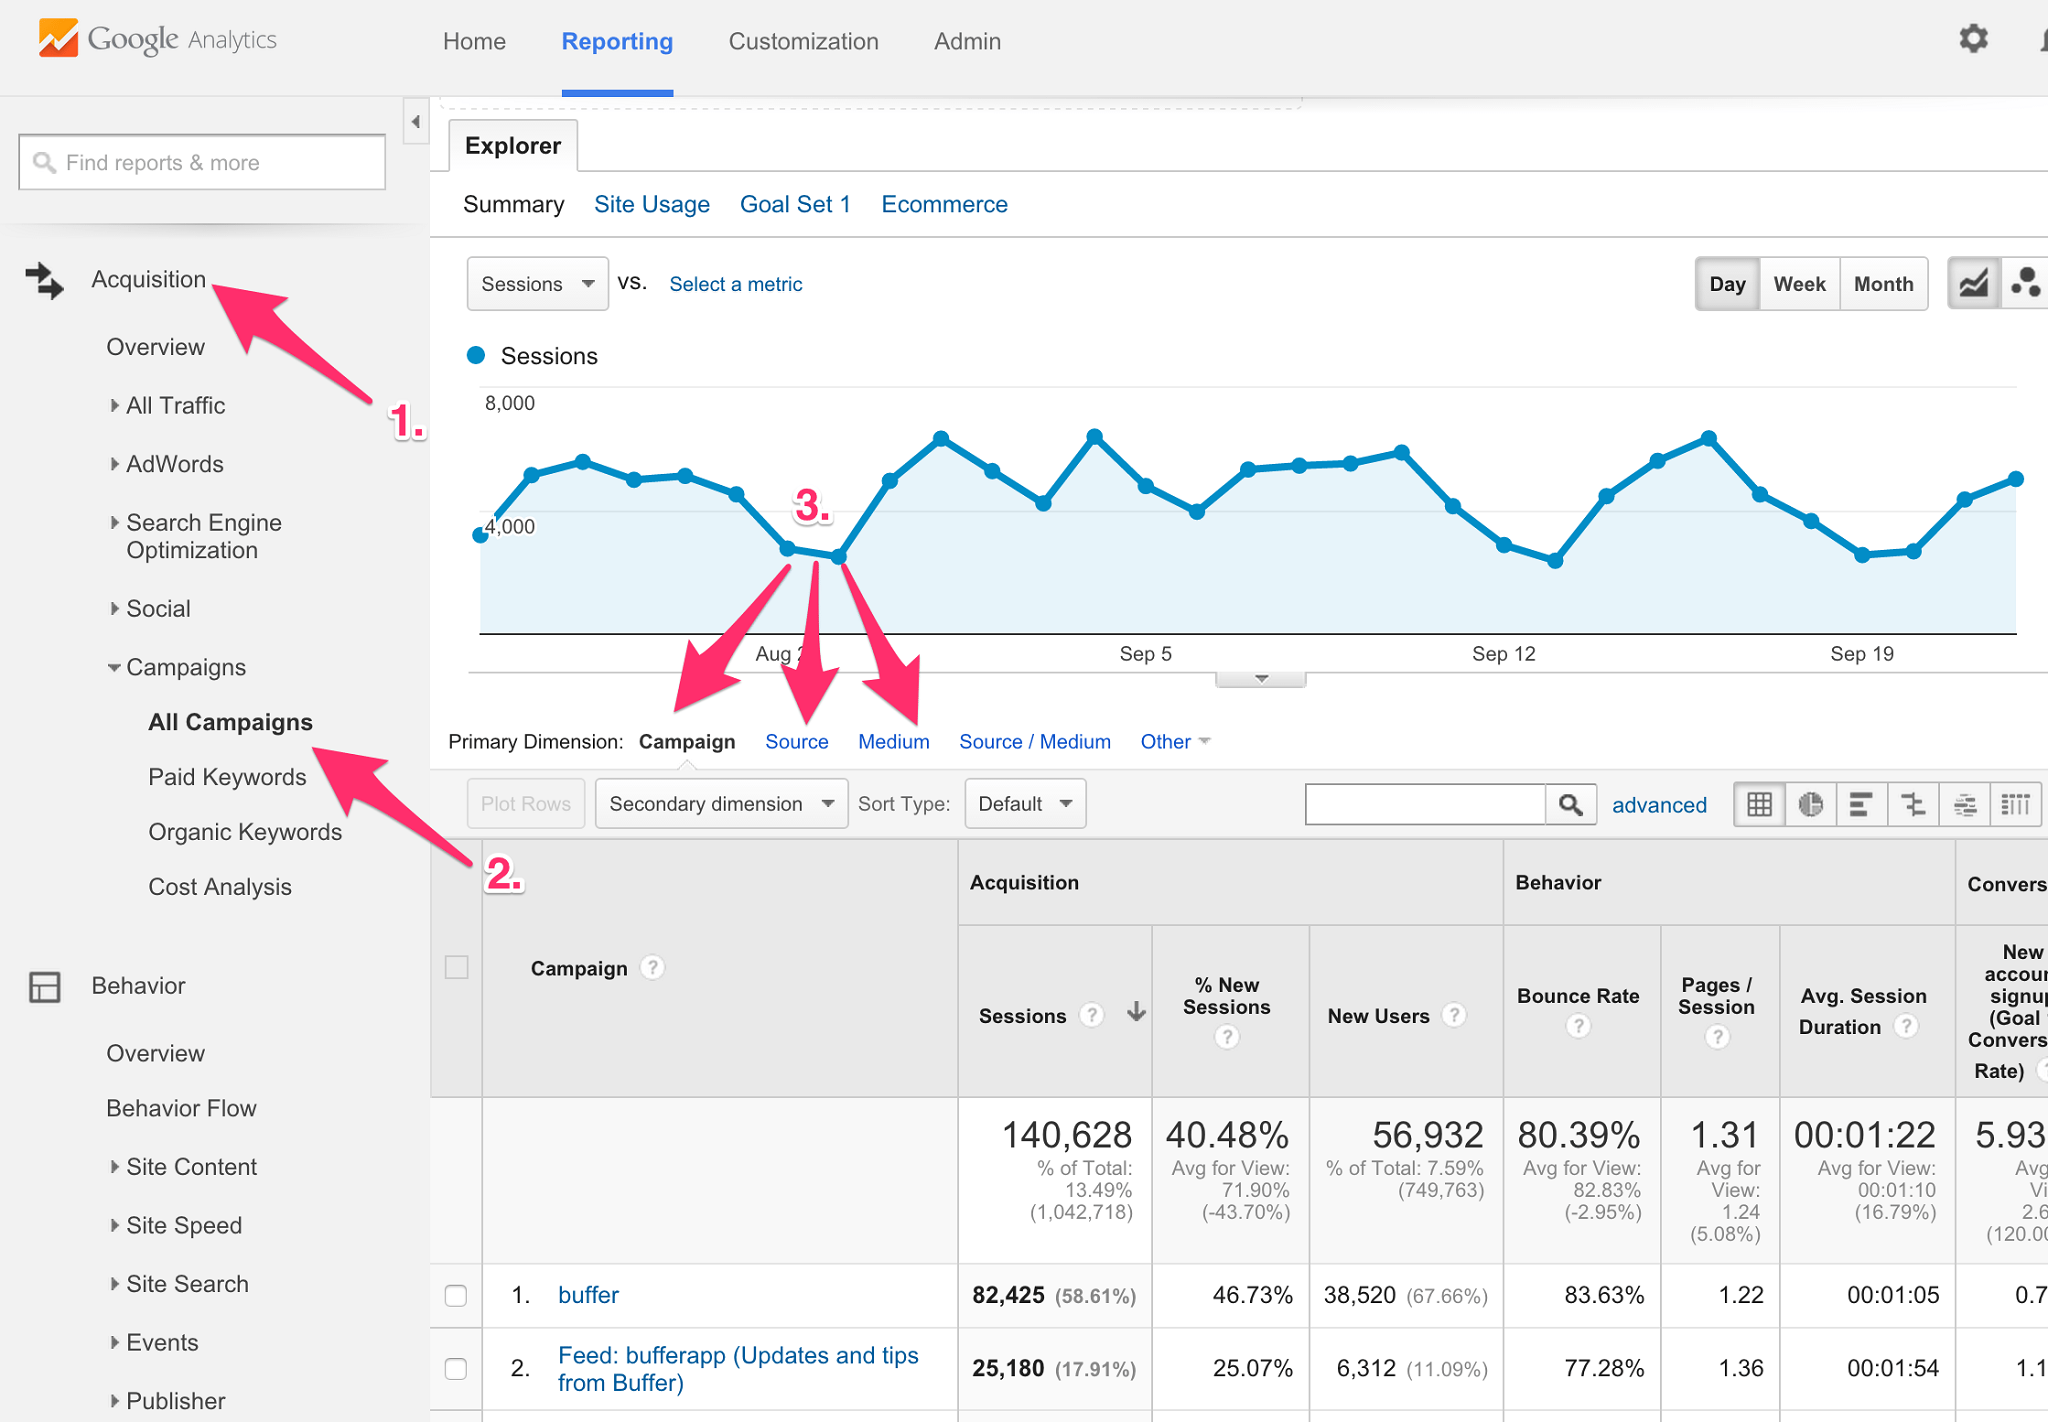This screenshot has height=1422, width=2048.
Task: Click the Select a metric link
Action: [x=735, y=284]
